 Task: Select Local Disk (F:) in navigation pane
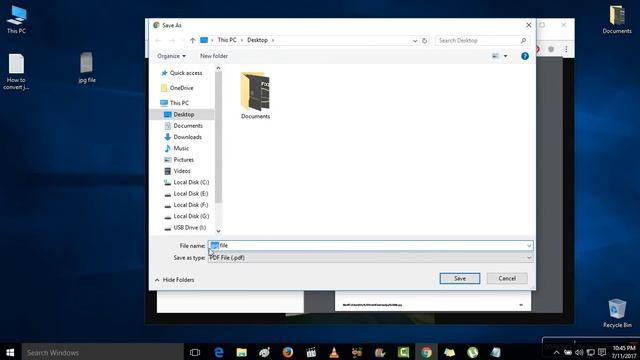[x=186, y=205]
